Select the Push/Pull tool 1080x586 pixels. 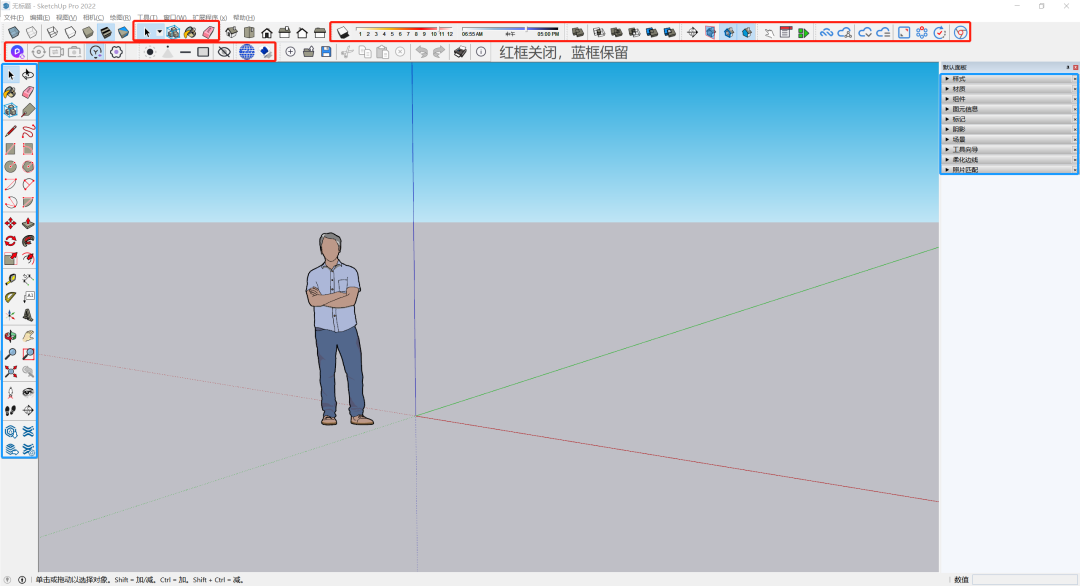(28, 223)
